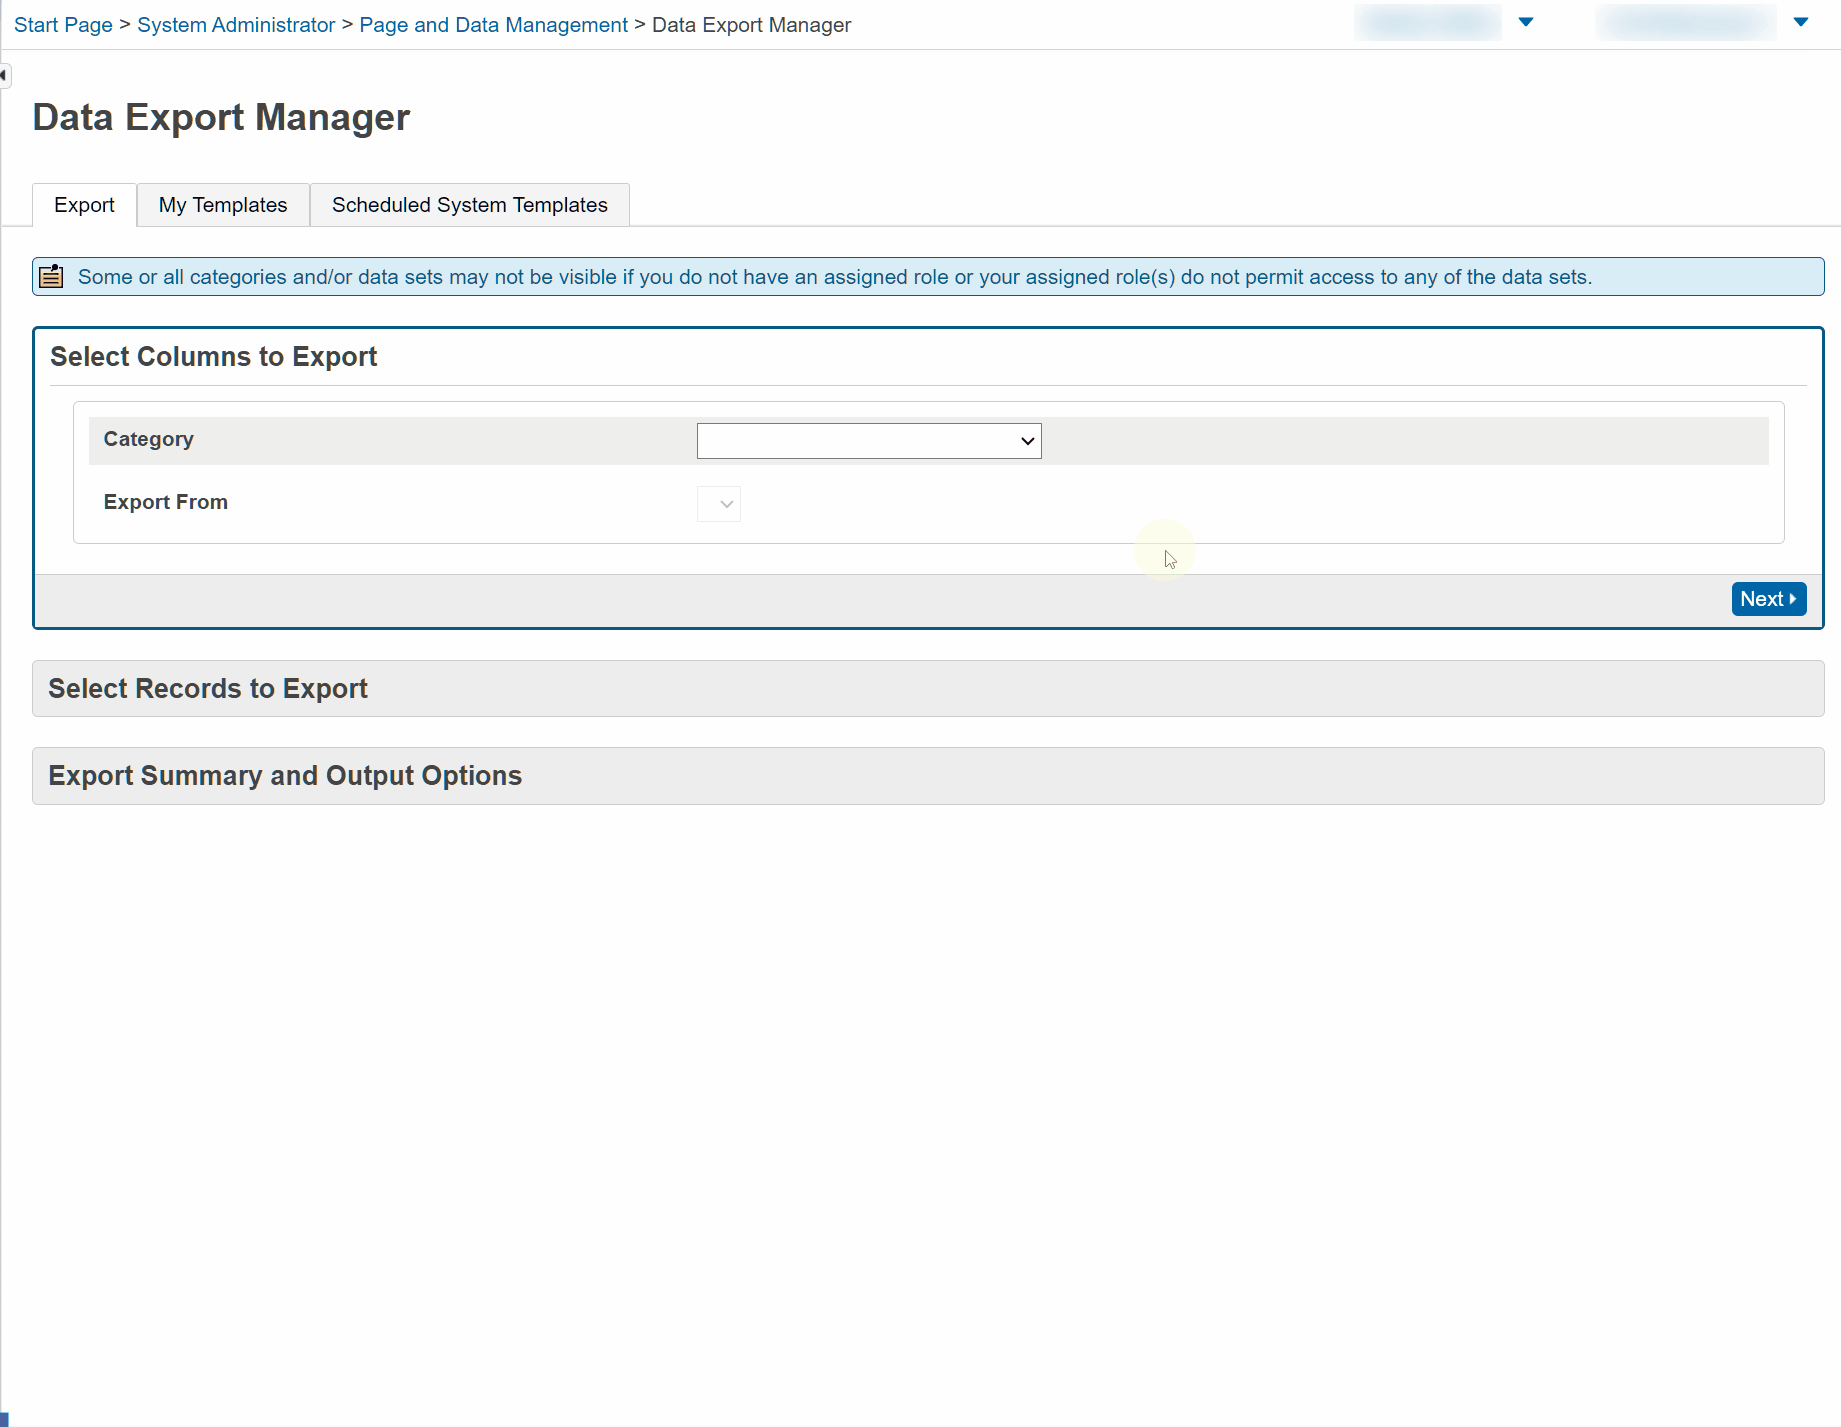The width and height of the screenshot is (1841, 1427).
Task: Open the Export From selector
Action: [718, 504]
